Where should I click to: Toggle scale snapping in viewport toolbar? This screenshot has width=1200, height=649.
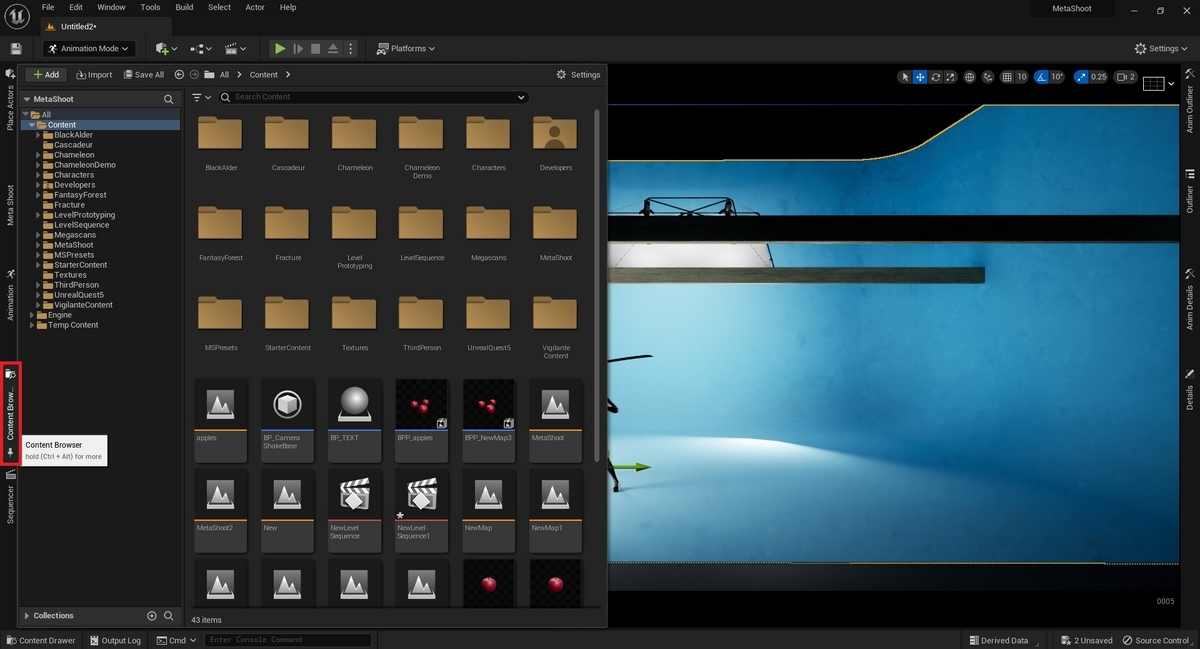[x=1080, y=76]
